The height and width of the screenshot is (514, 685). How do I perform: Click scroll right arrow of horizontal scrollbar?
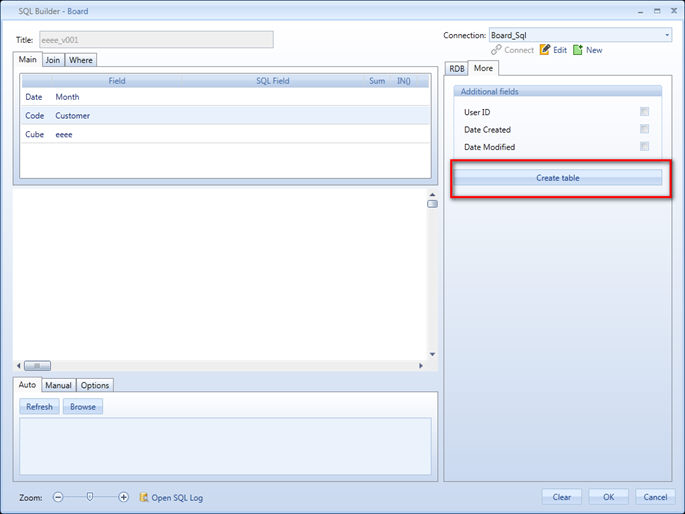click(421, 366)
